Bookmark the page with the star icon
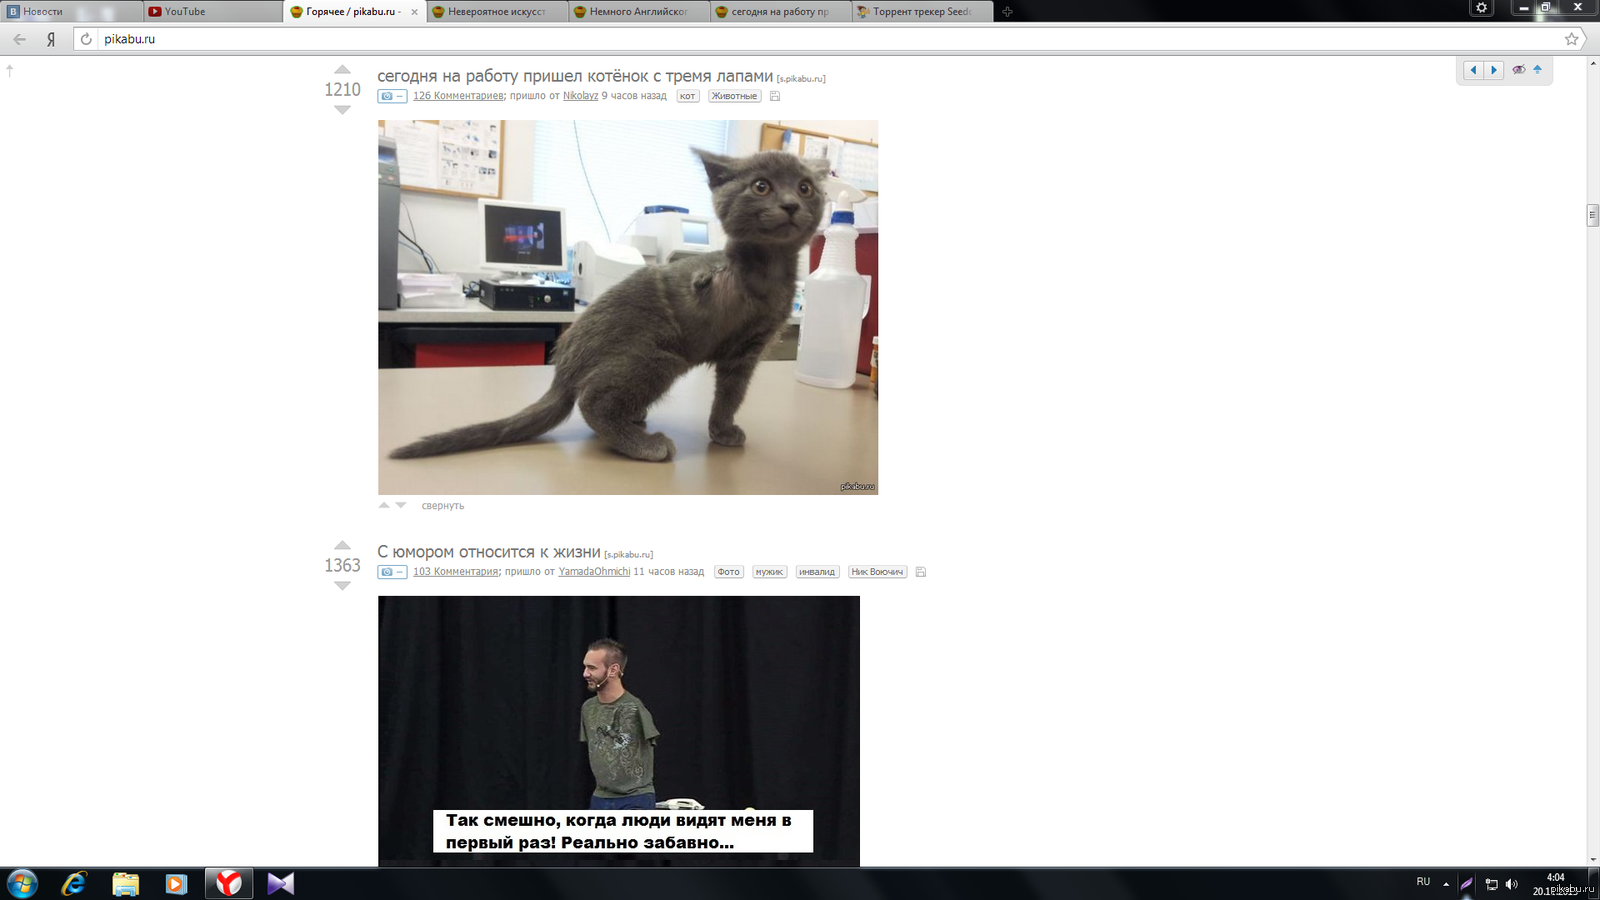This screenshot has height=900, width=1600. [x=1571, y=39]
